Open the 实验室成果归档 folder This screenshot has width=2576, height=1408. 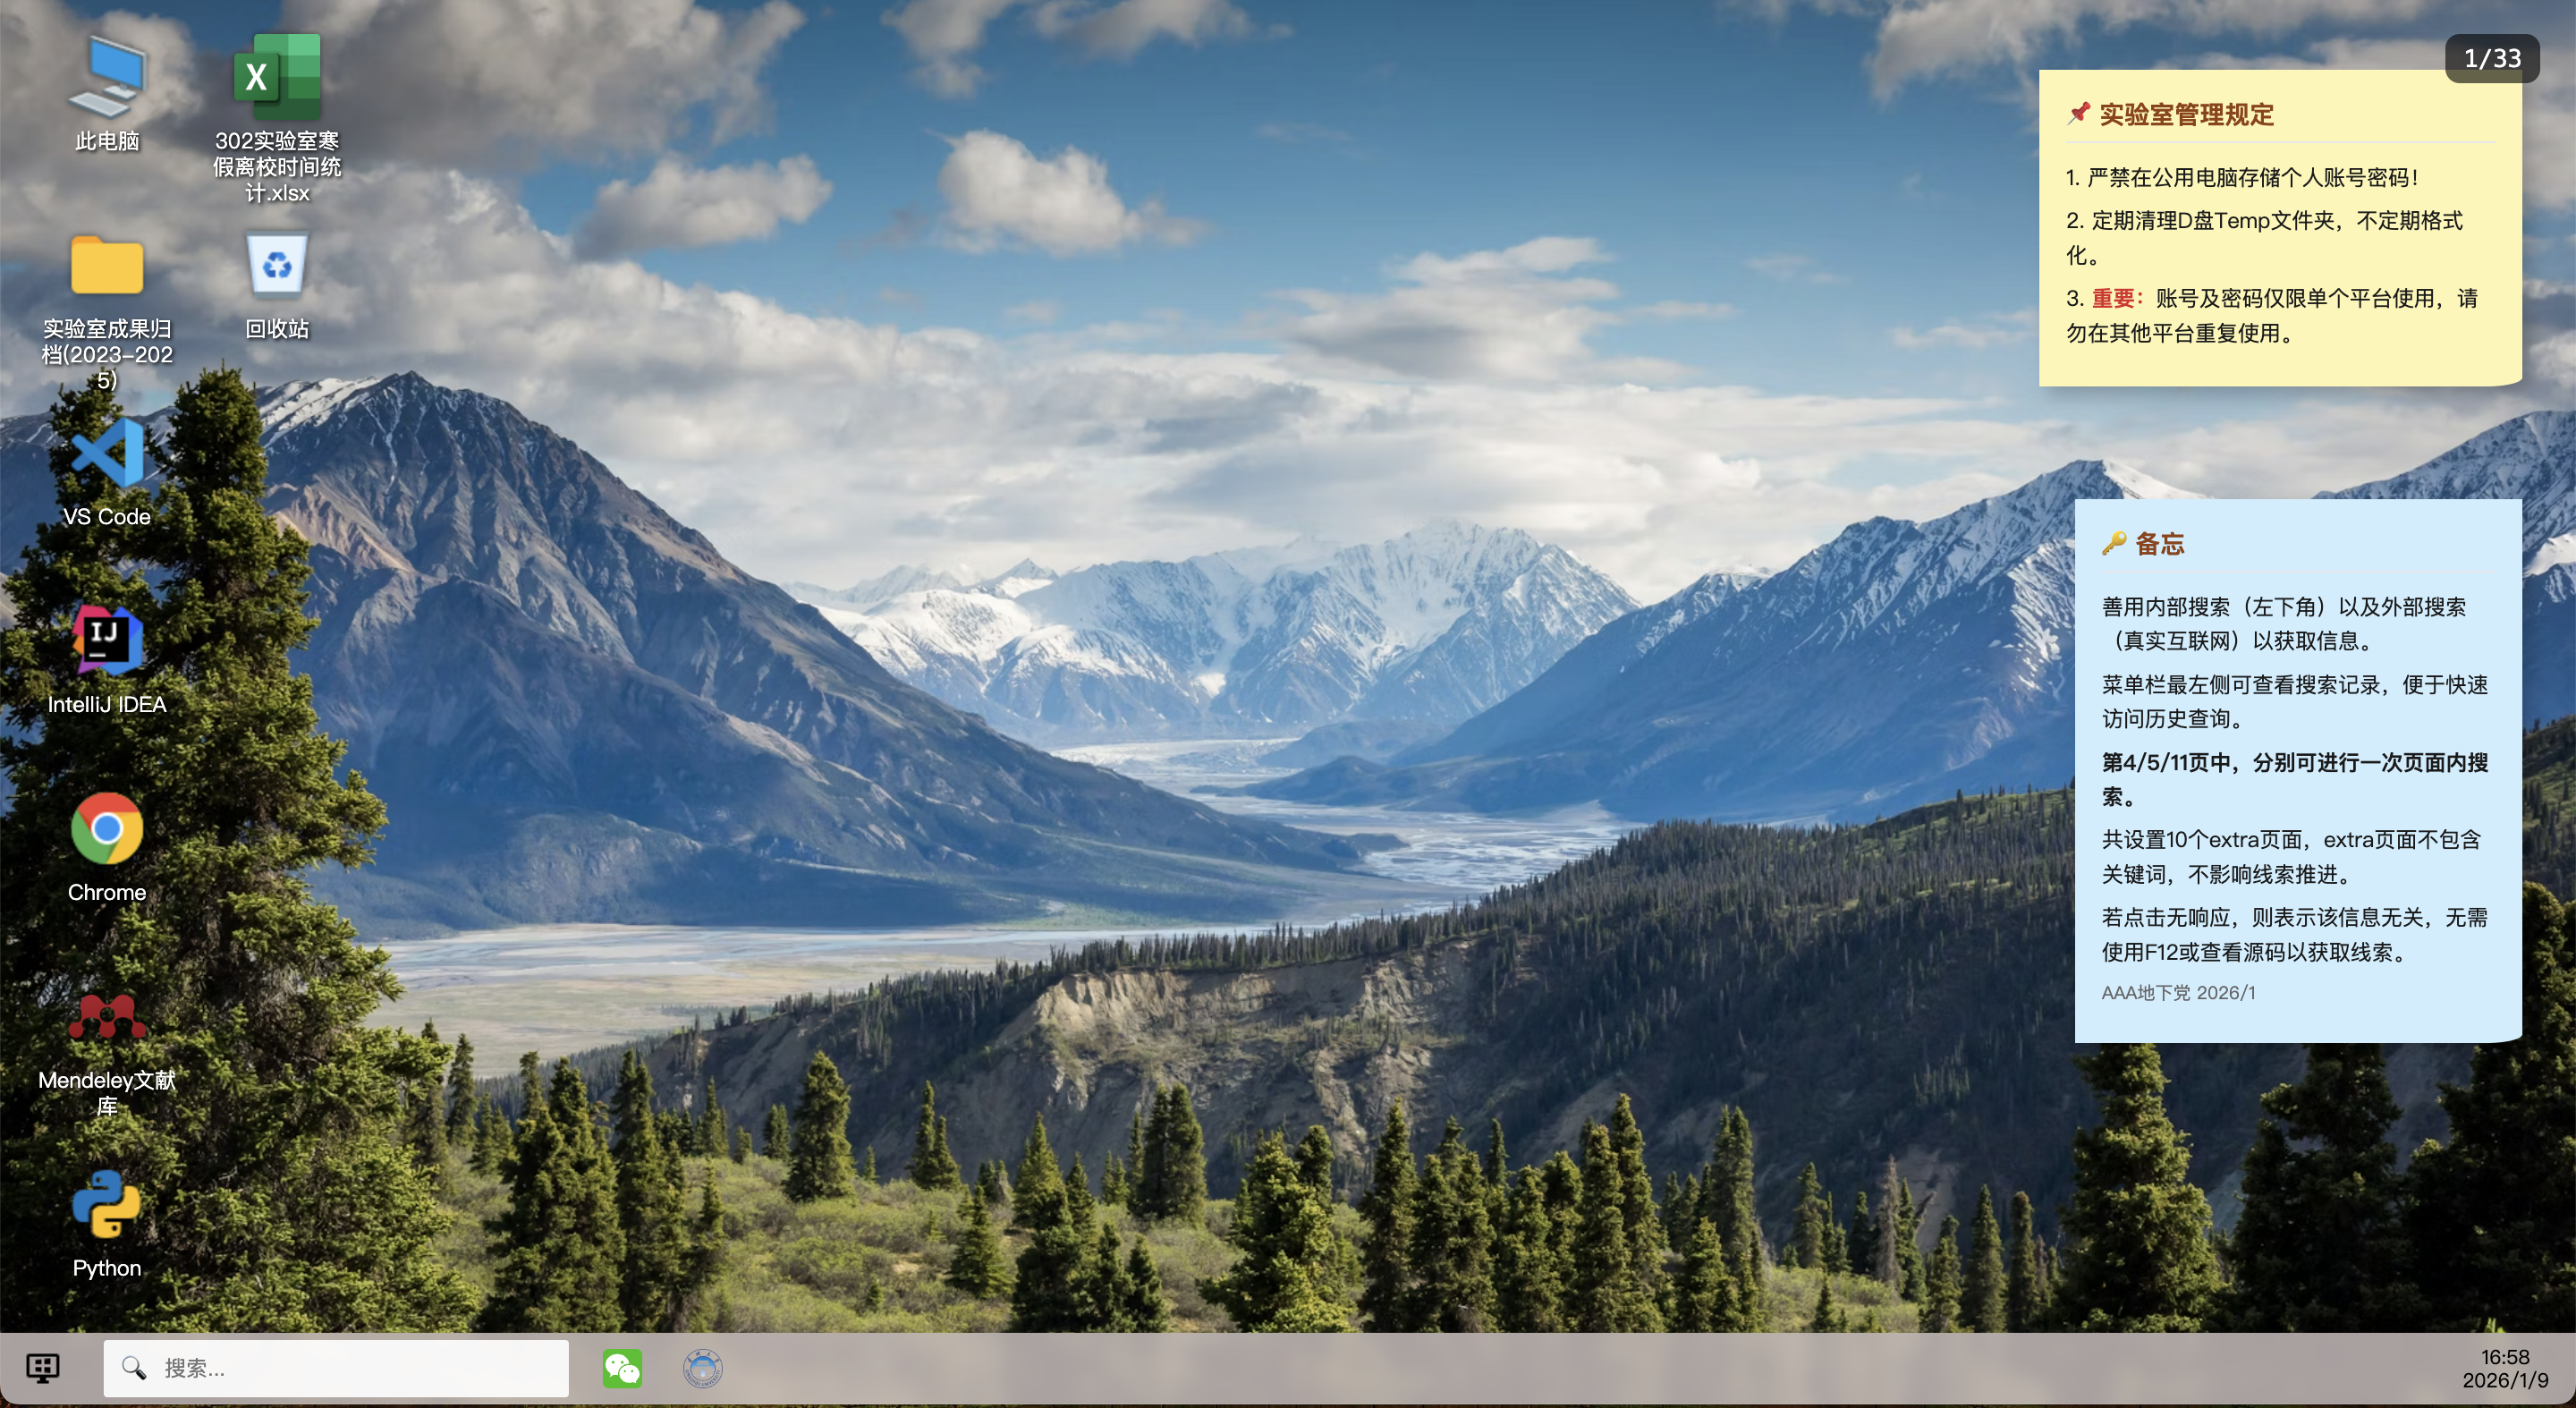point(107,266)
